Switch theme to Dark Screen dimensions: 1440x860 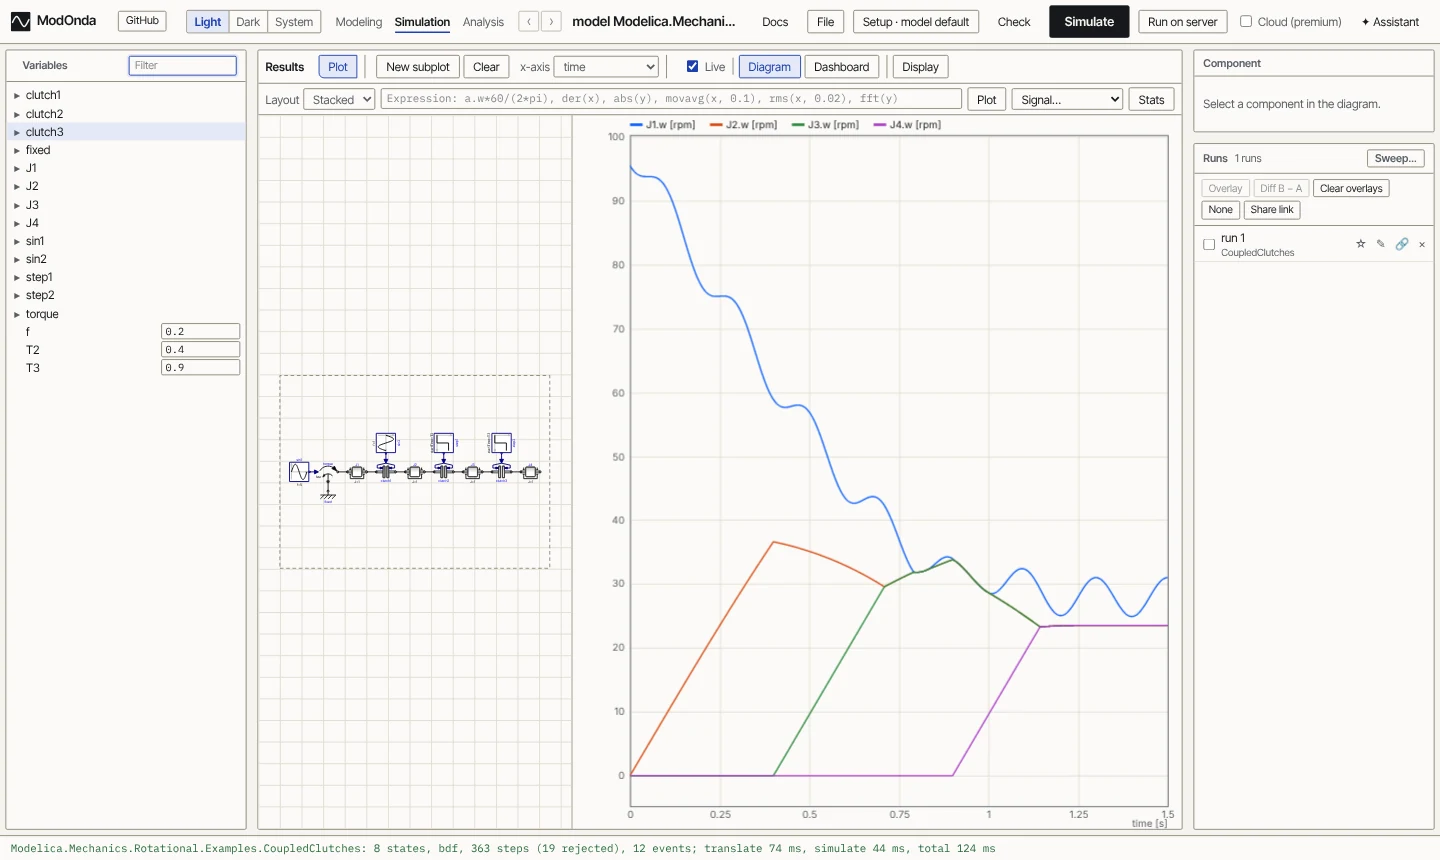click(x=248, y=21)
